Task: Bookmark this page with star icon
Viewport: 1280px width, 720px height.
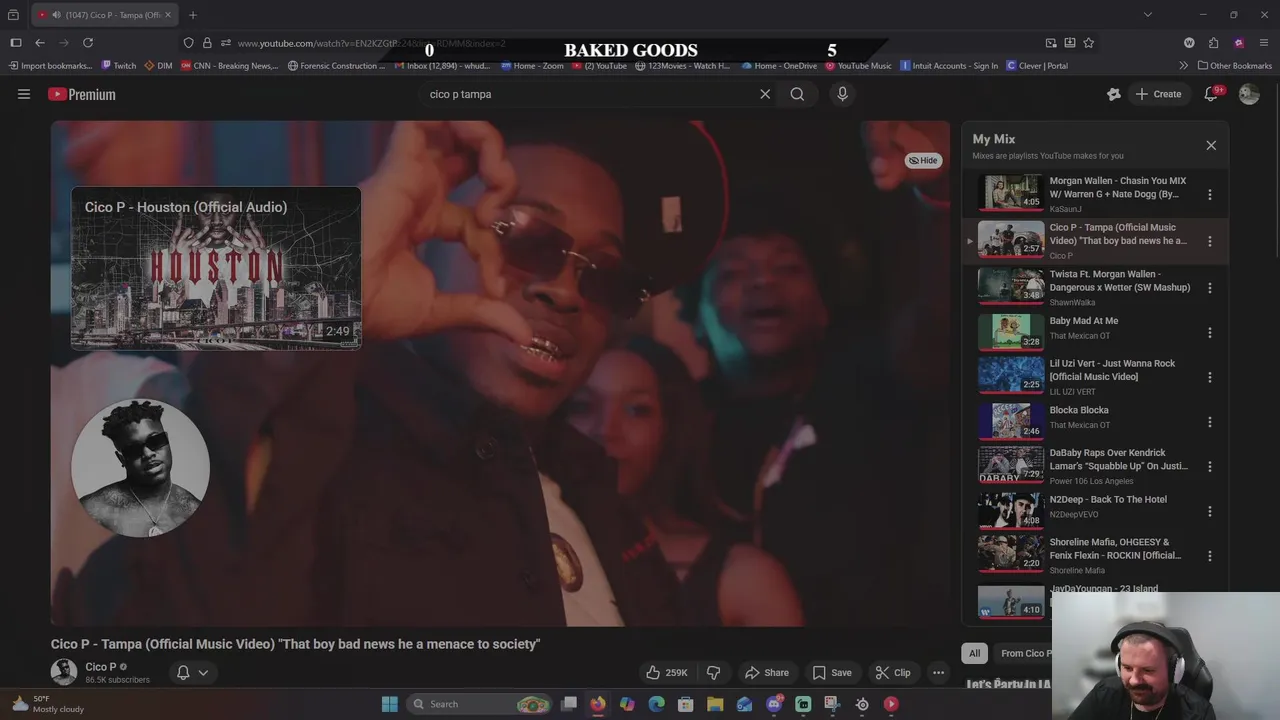Action: pos(1088,43)
